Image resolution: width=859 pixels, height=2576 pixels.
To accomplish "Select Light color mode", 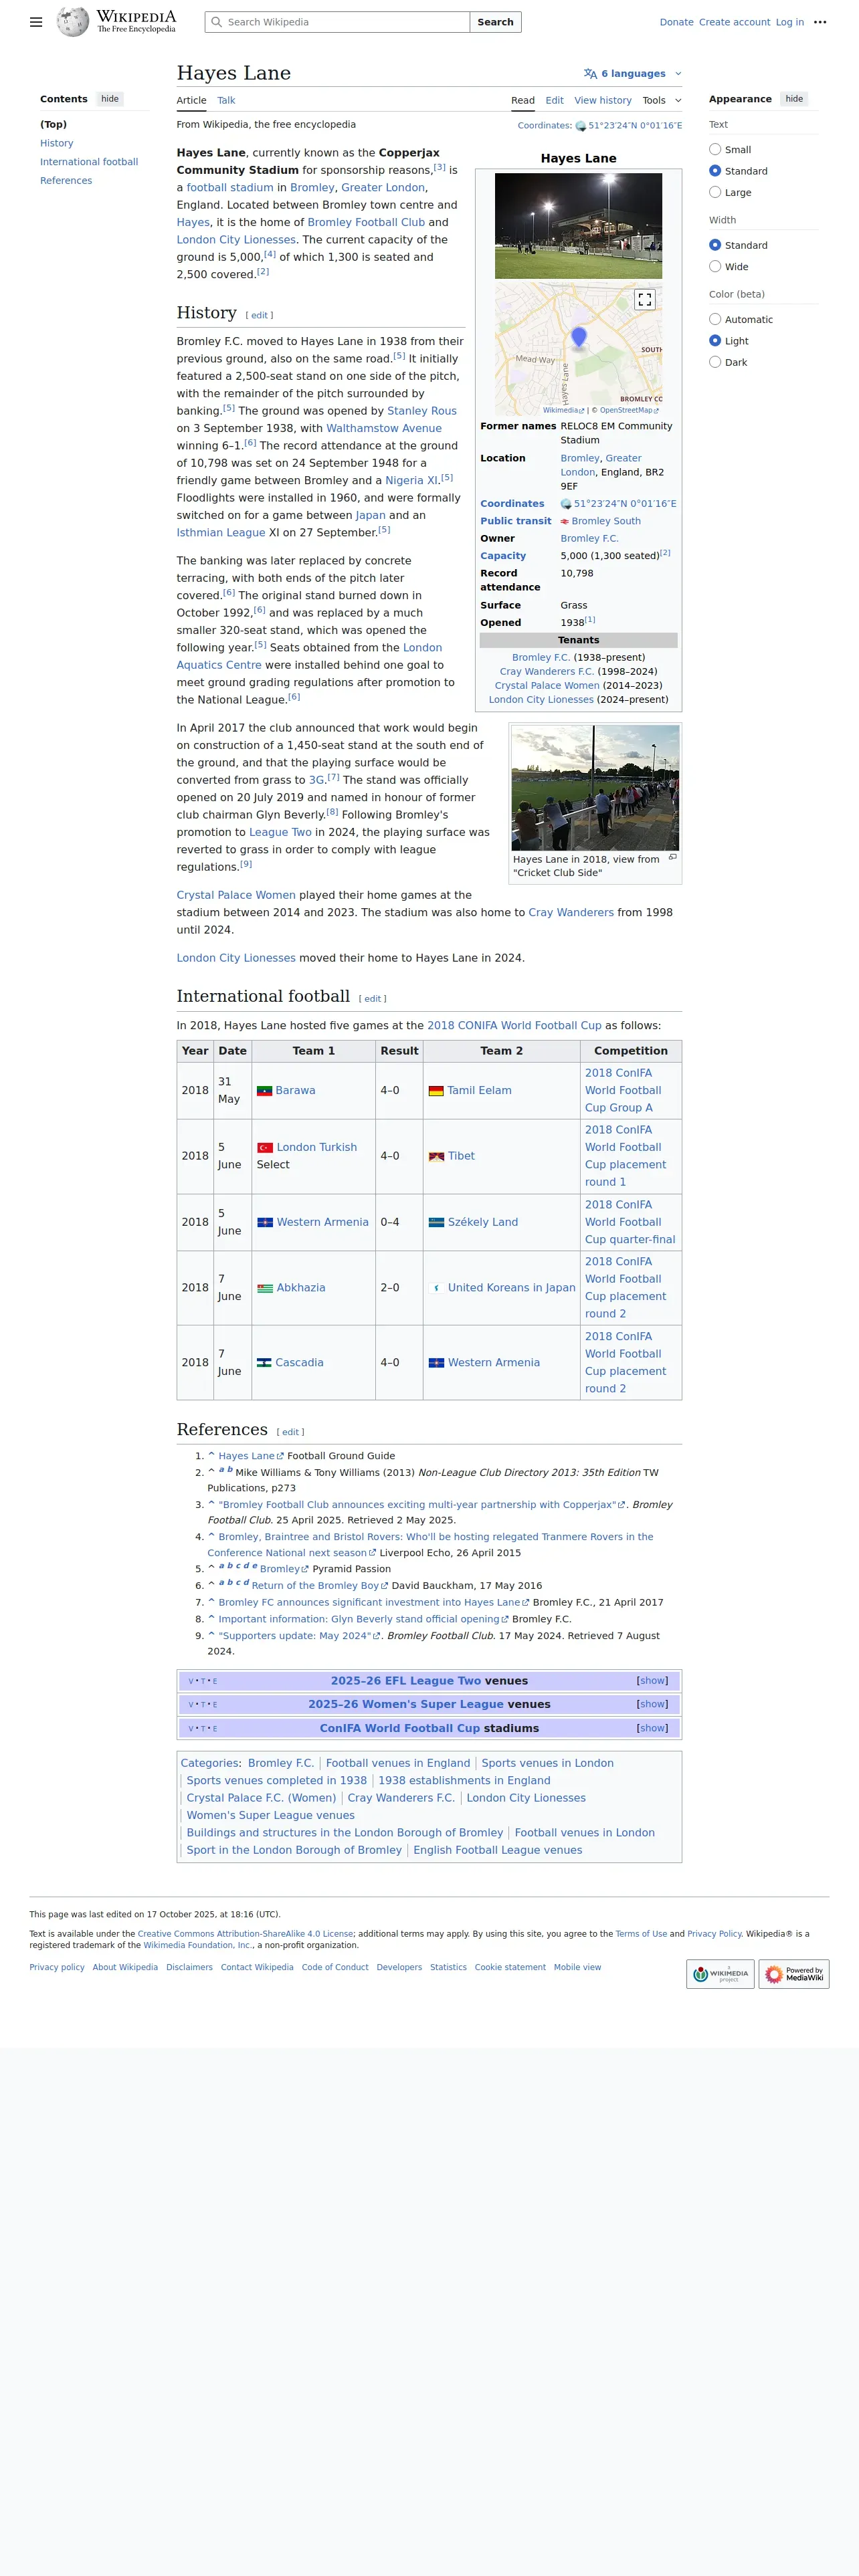I will tap(715, 341).
